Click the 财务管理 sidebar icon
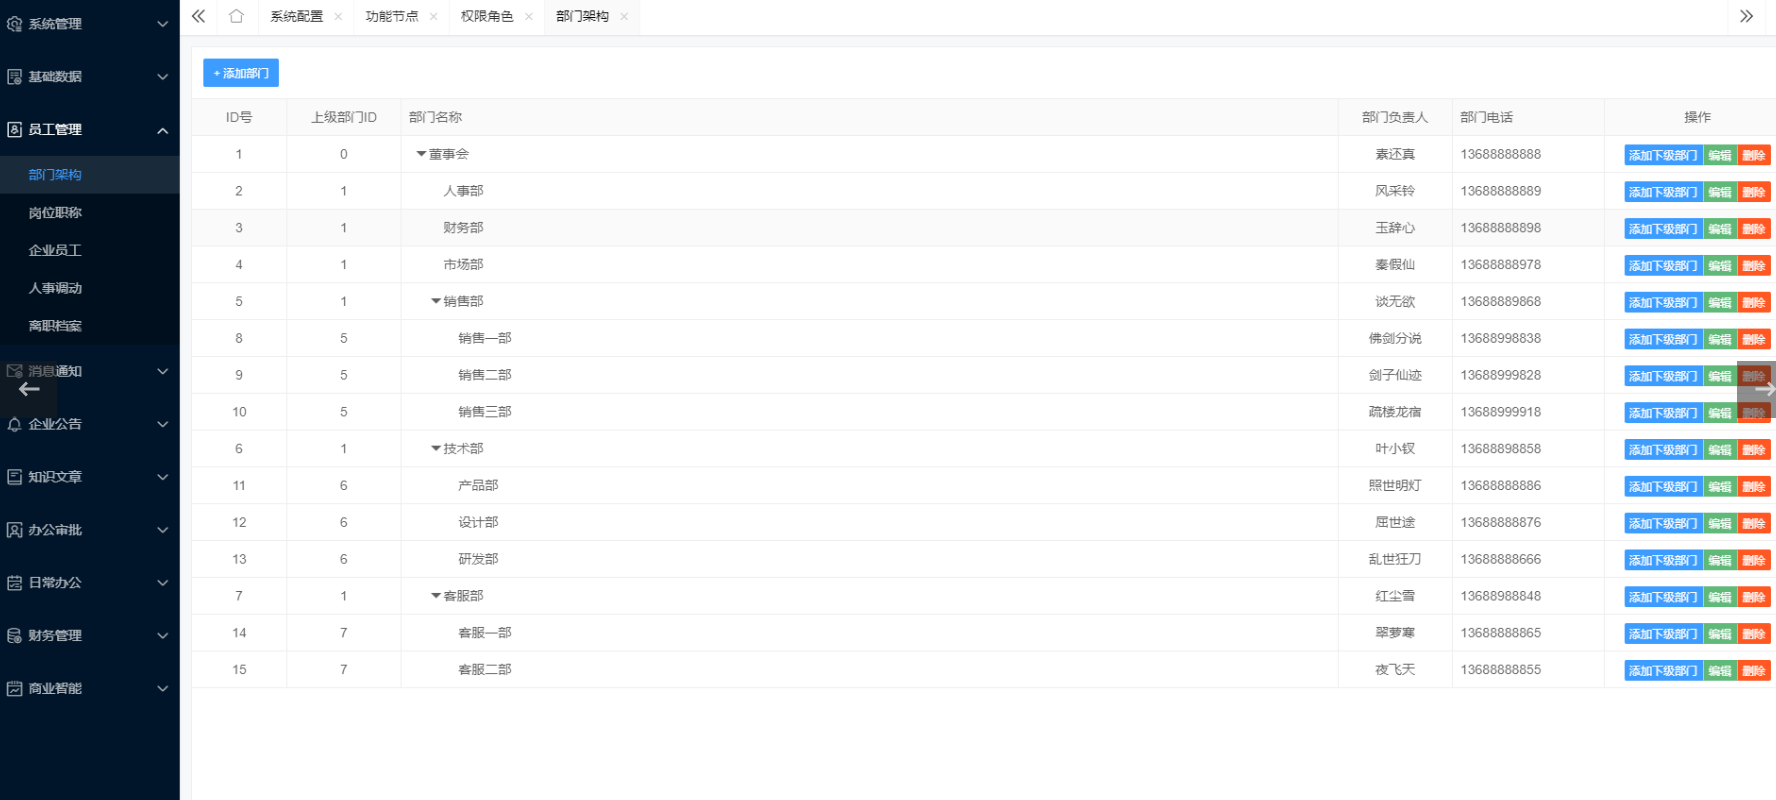The width and height of the screenshot is (1776, 800). tap(14, 636)
